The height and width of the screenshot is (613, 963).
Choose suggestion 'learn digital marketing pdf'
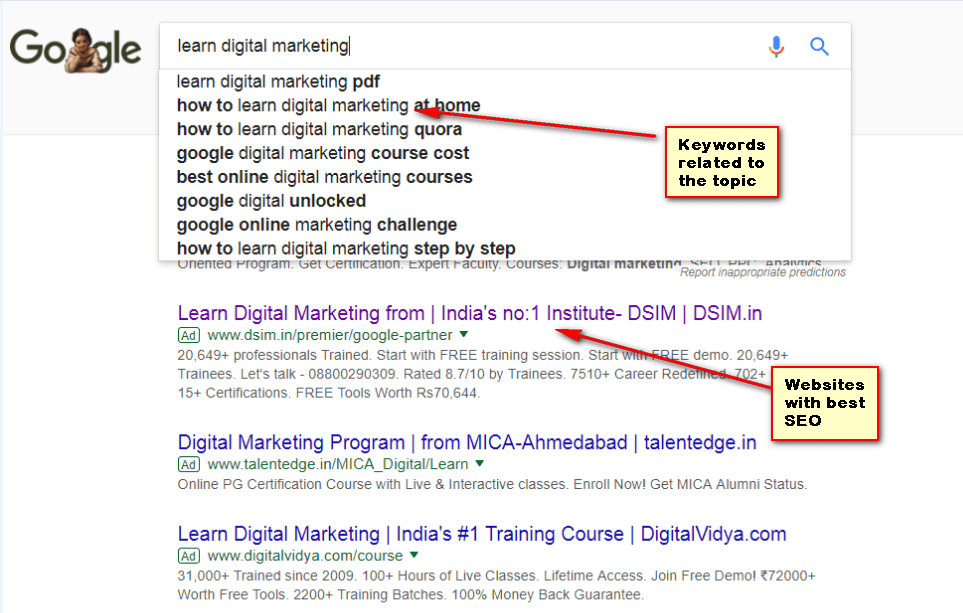click(278, 82)
